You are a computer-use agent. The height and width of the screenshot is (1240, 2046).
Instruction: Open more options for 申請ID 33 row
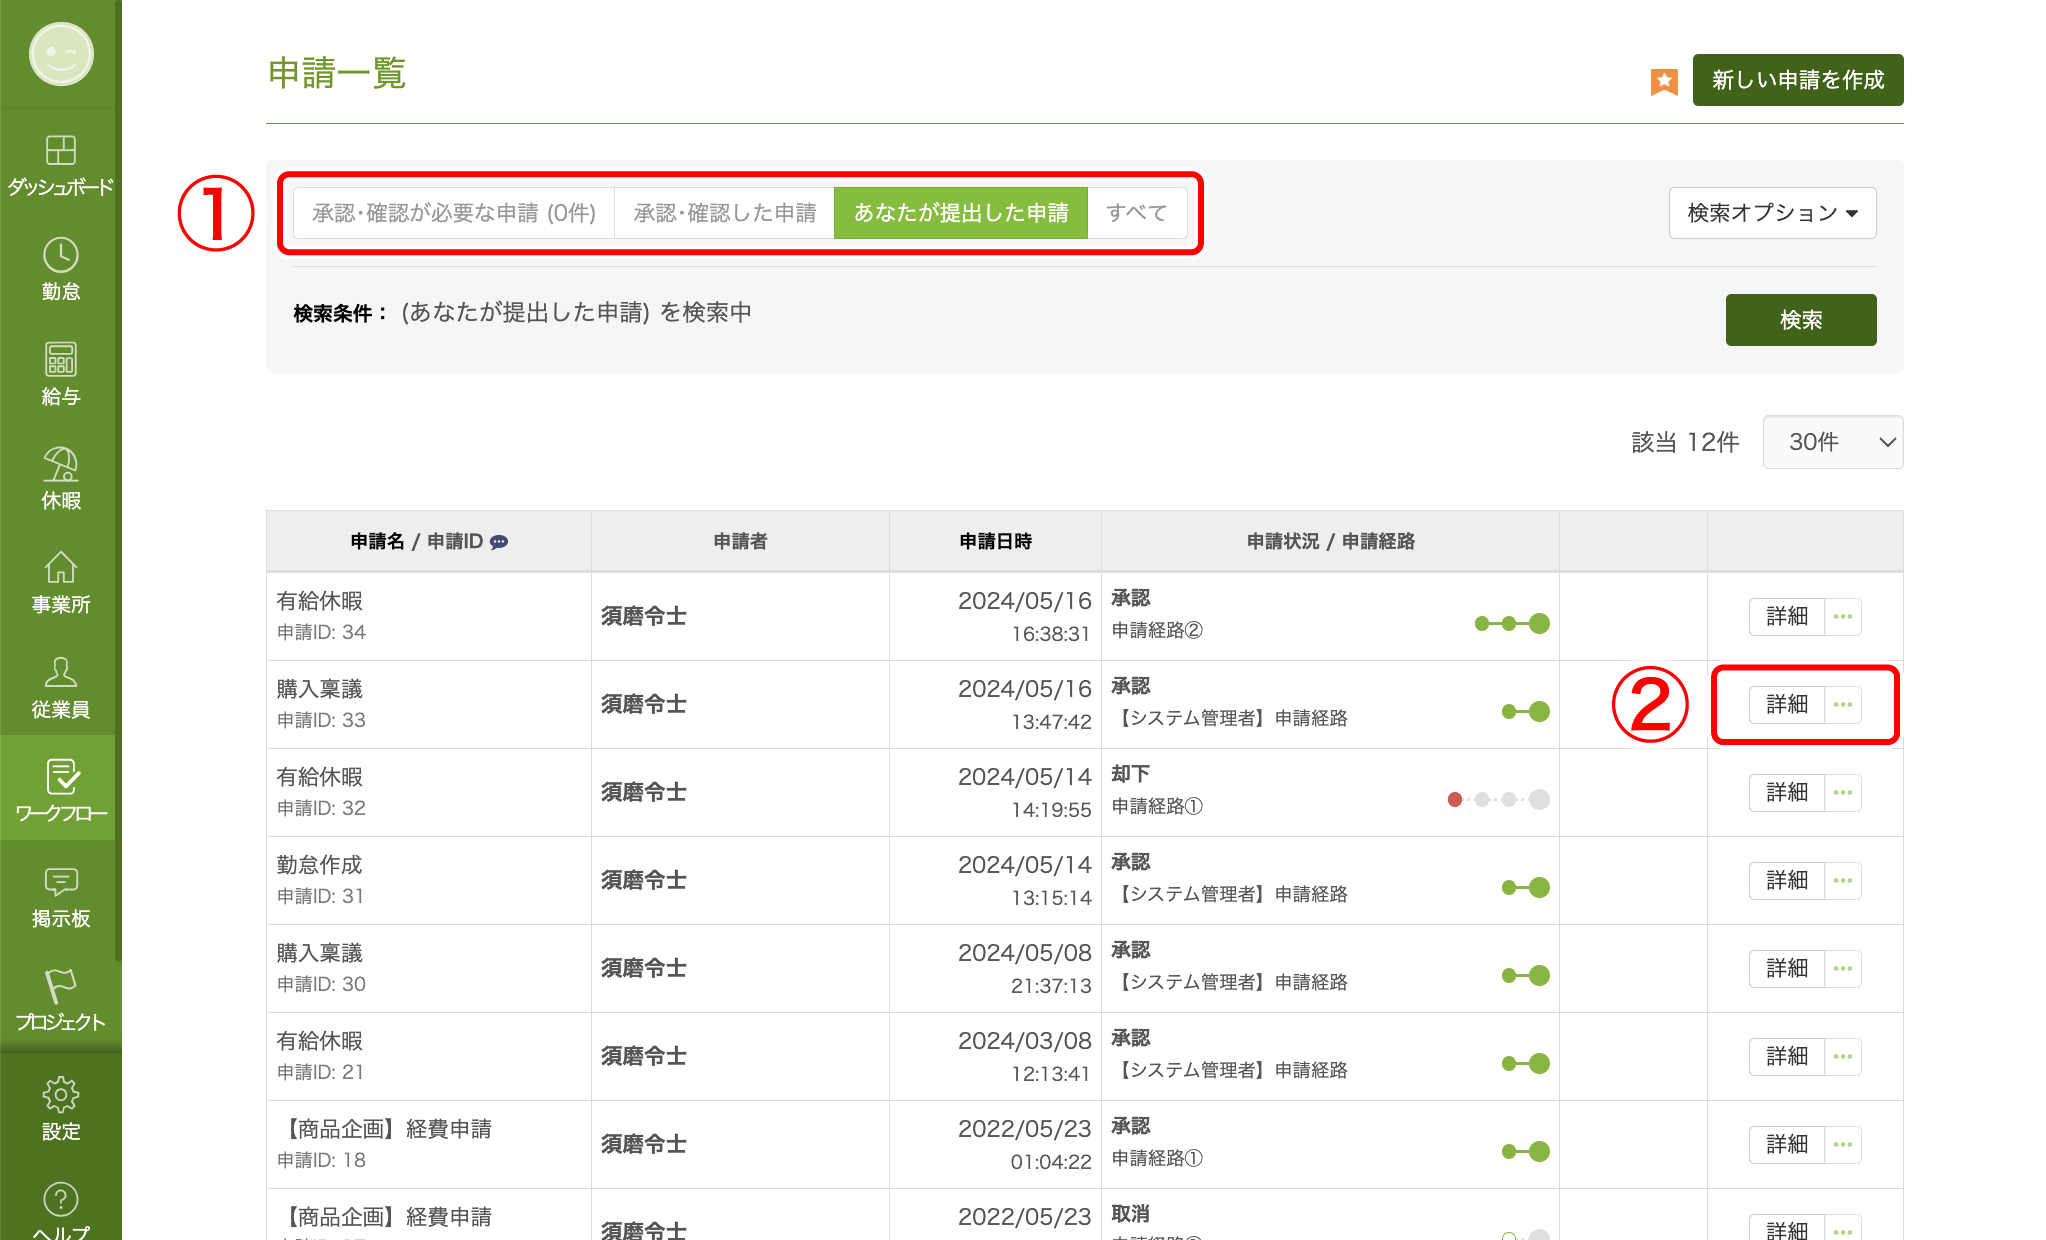click(x=1843, y=705)
